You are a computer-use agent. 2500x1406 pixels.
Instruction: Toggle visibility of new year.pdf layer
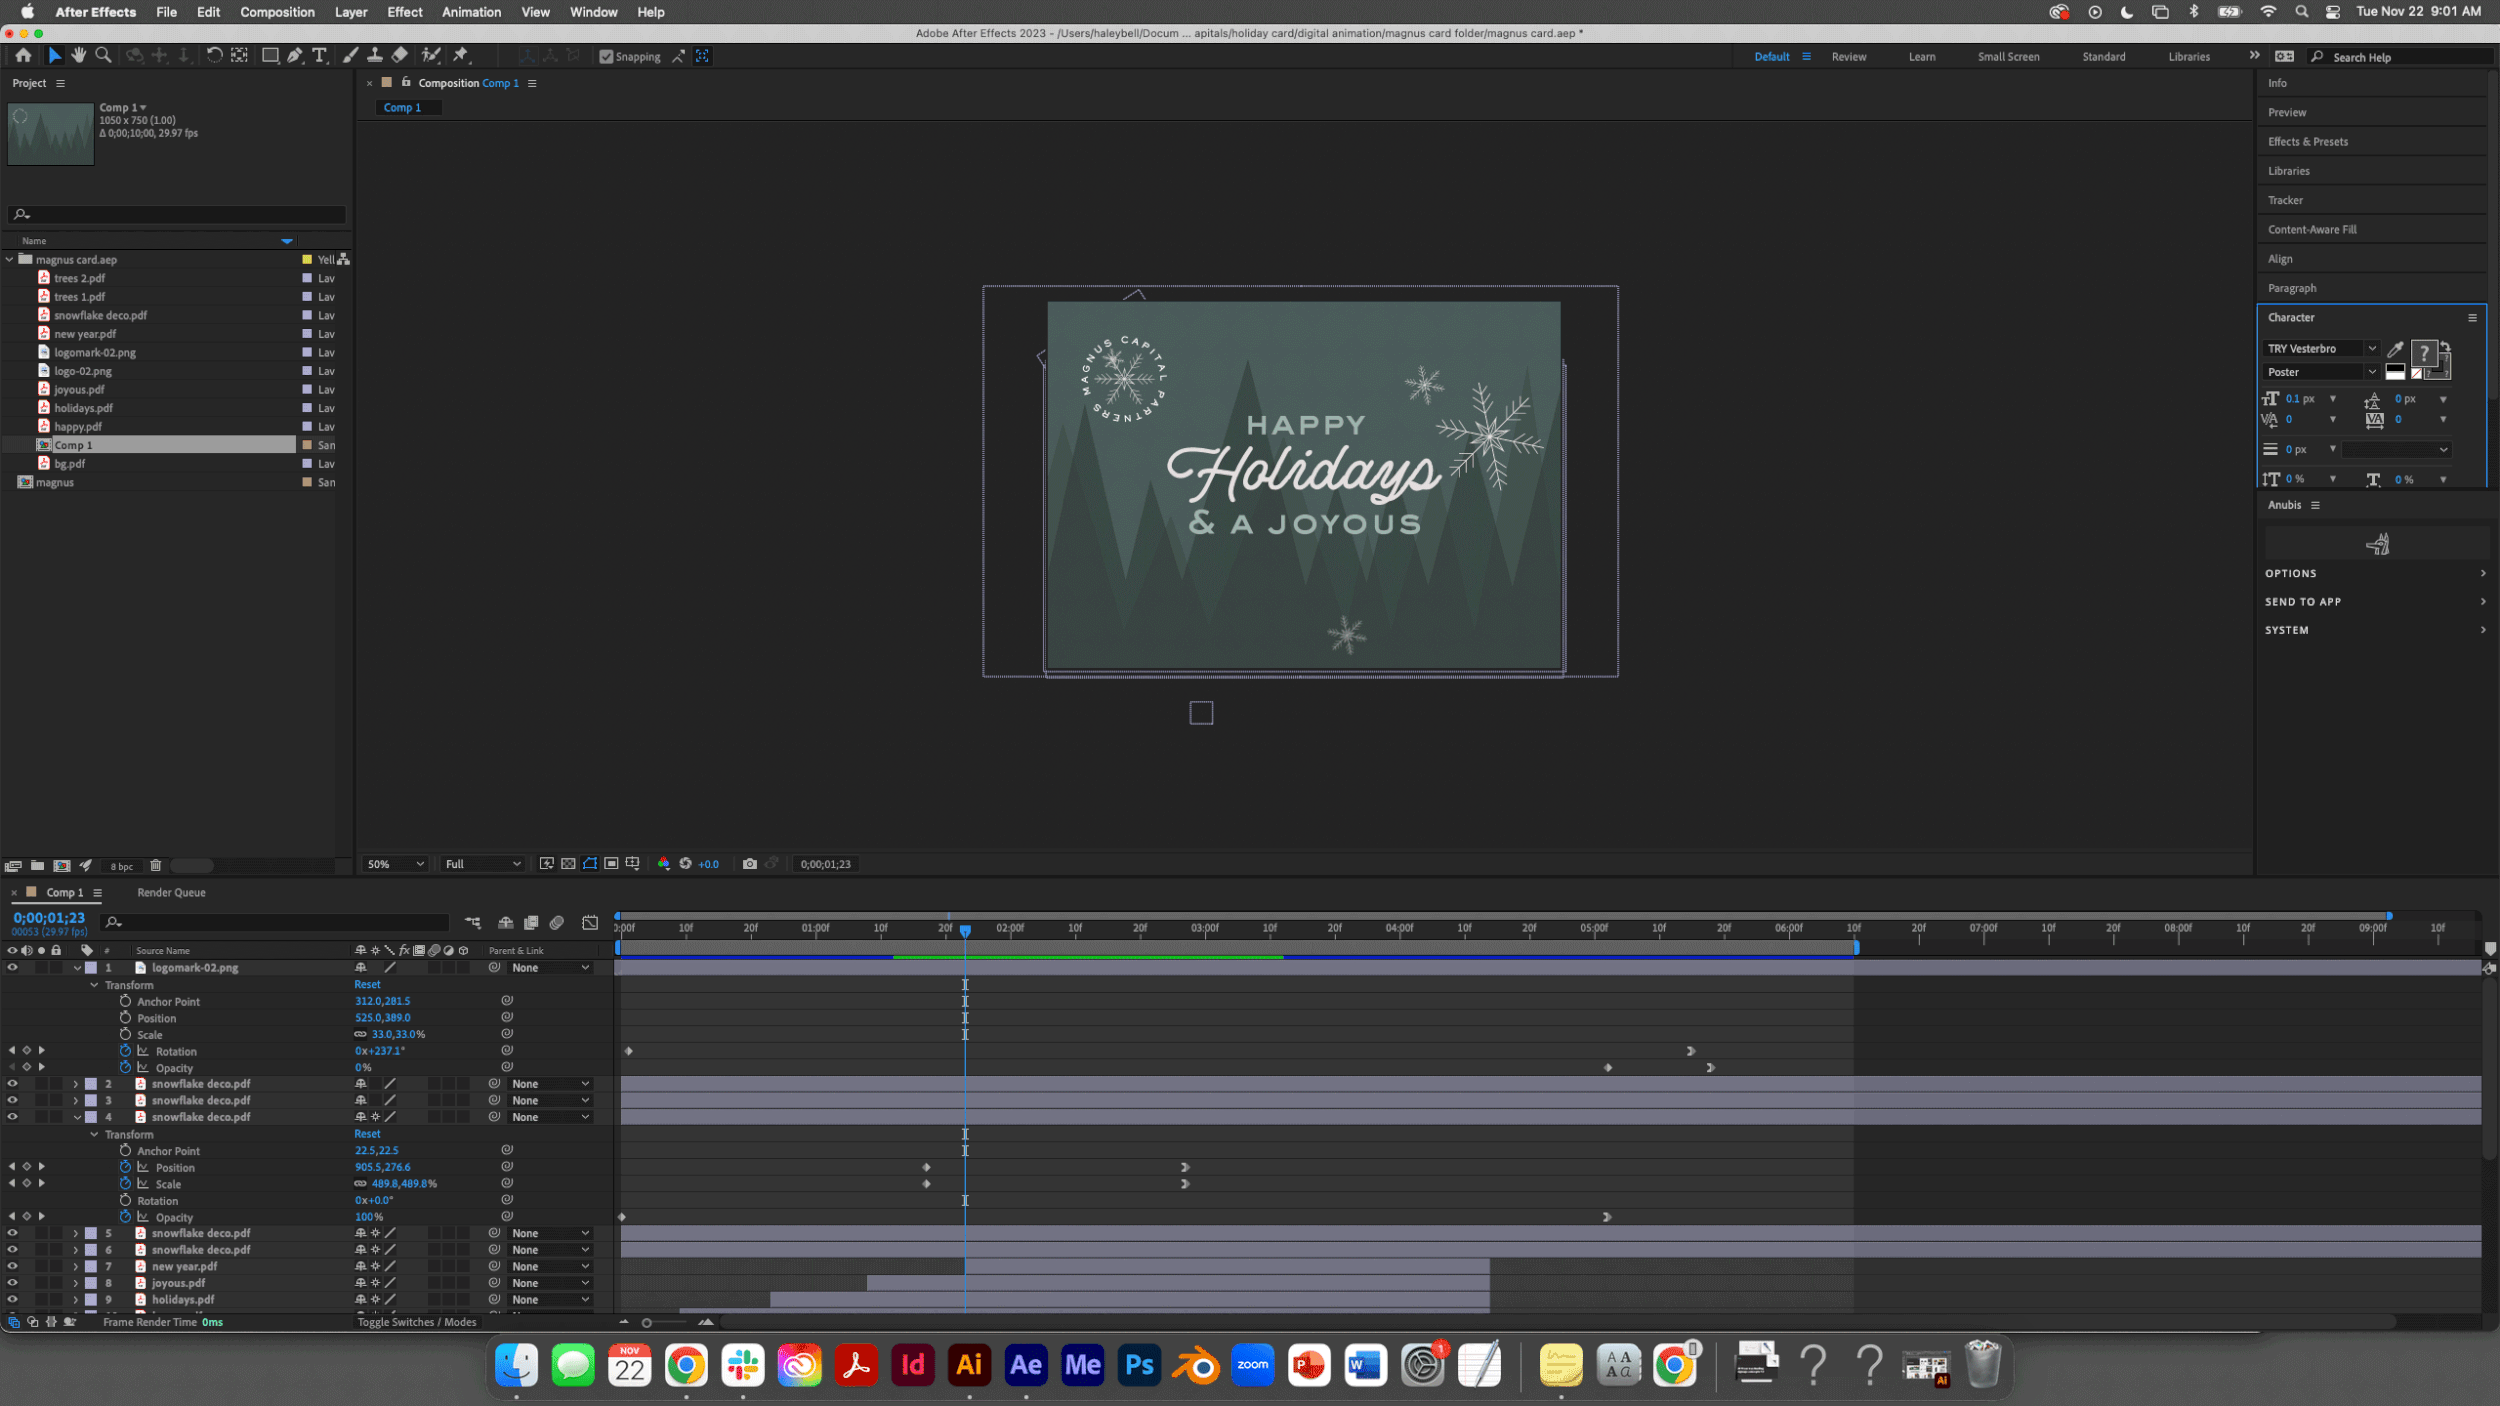coord(12,1266)
